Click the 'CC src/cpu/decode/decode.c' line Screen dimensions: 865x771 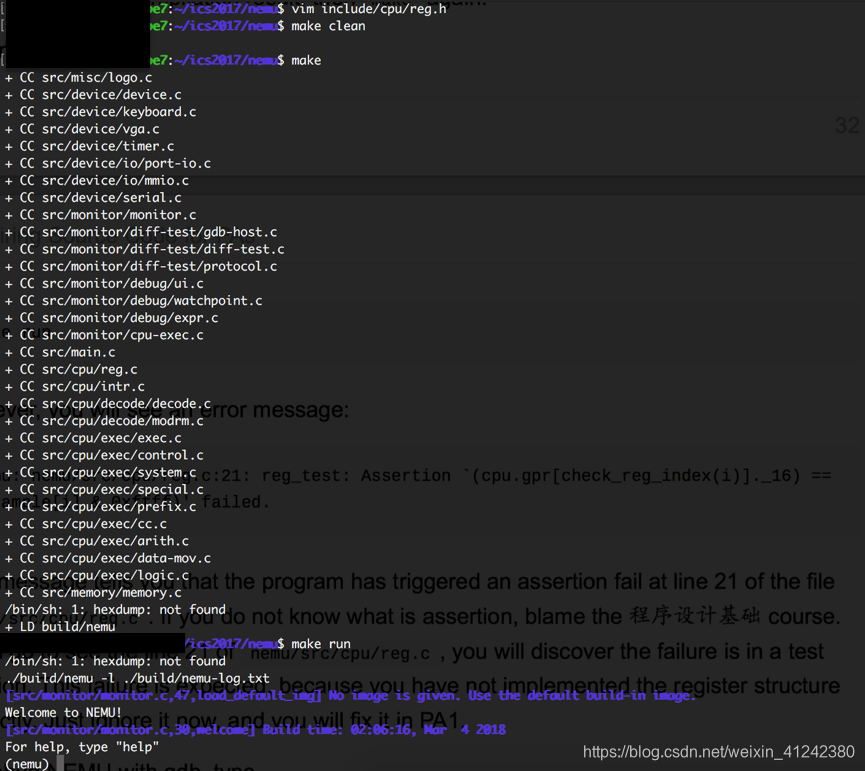108,403
